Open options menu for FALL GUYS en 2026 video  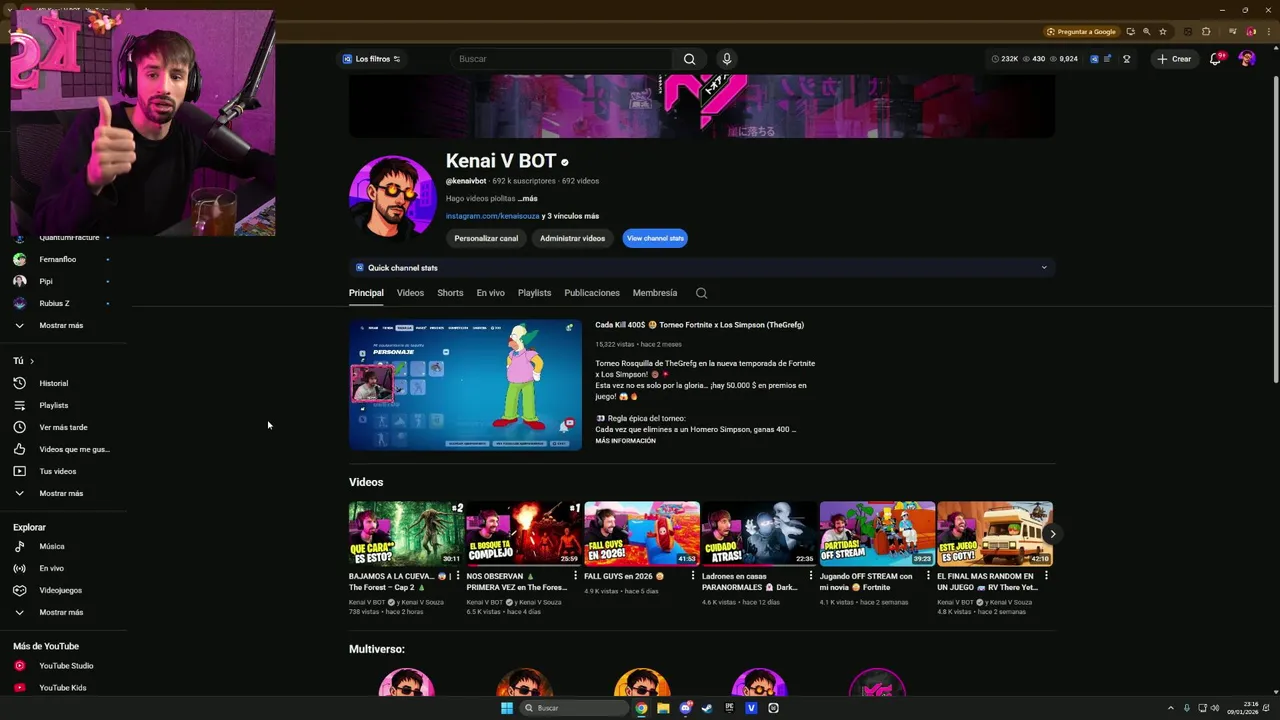tap(693, 576)
